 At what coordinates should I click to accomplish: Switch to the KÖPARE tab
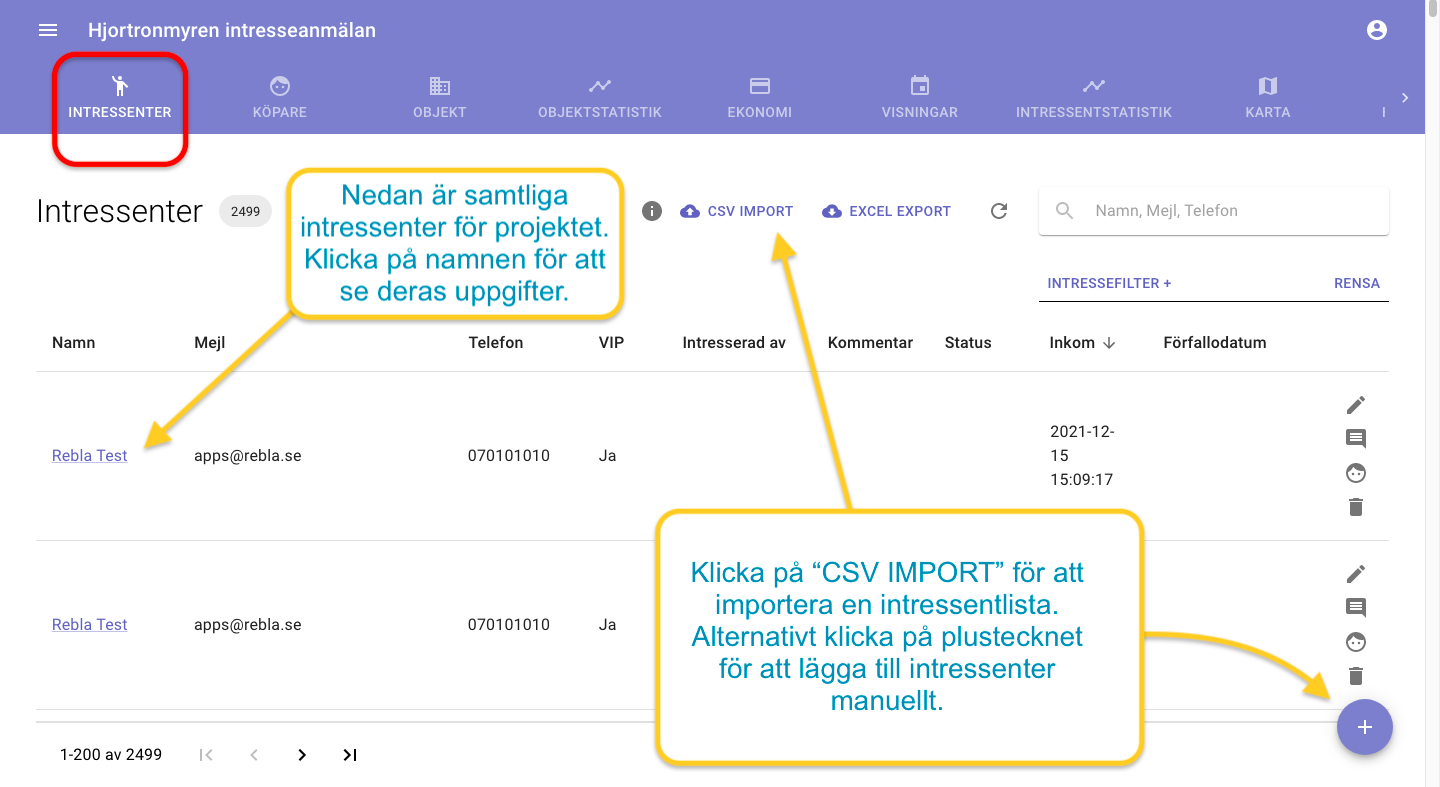pos(280,97)
